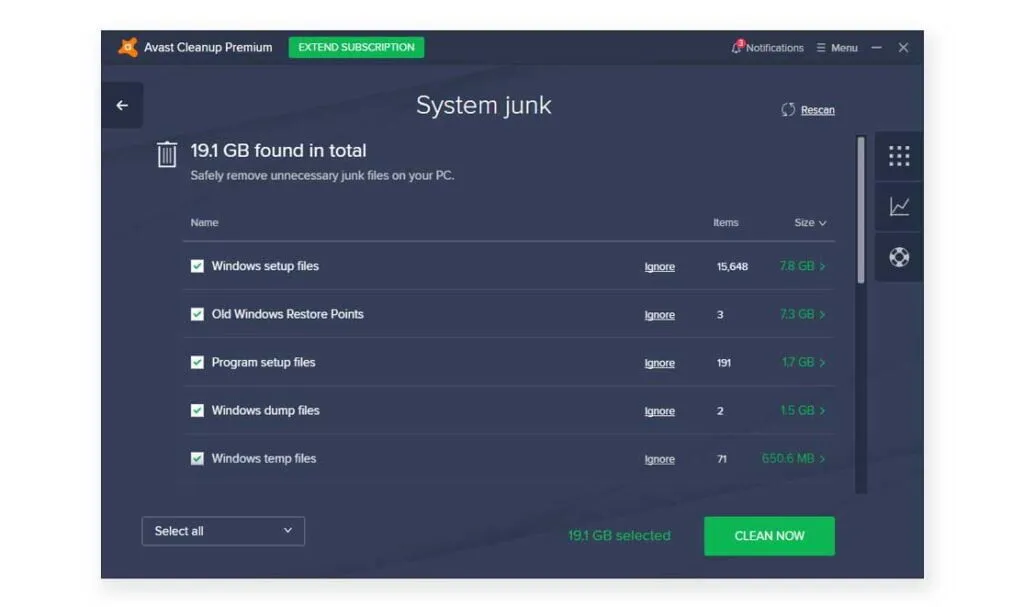The height and width of the screenshot is (607, 1024).
Task: Ignore Old Windows Restore Points
Action: [660, 315]
